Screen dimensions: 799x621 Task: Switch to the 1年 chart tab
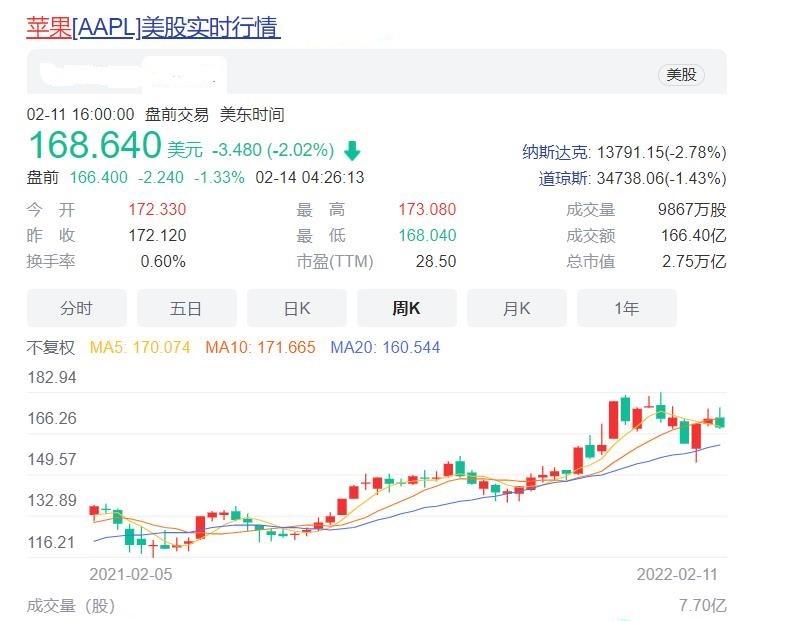tap(627, 308)
